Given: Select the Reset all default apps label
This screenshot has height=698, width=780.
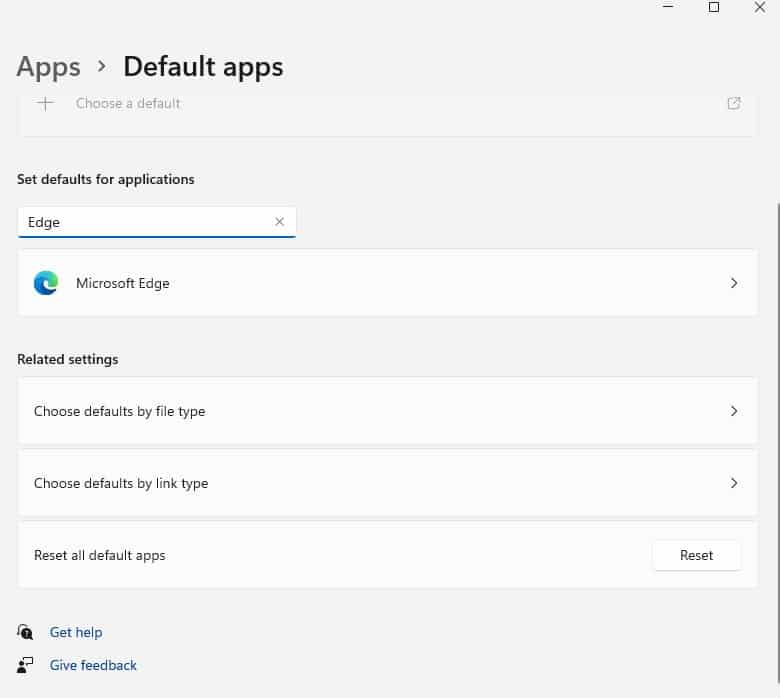Looking at the screenshot, I should (x=99, y=556).
